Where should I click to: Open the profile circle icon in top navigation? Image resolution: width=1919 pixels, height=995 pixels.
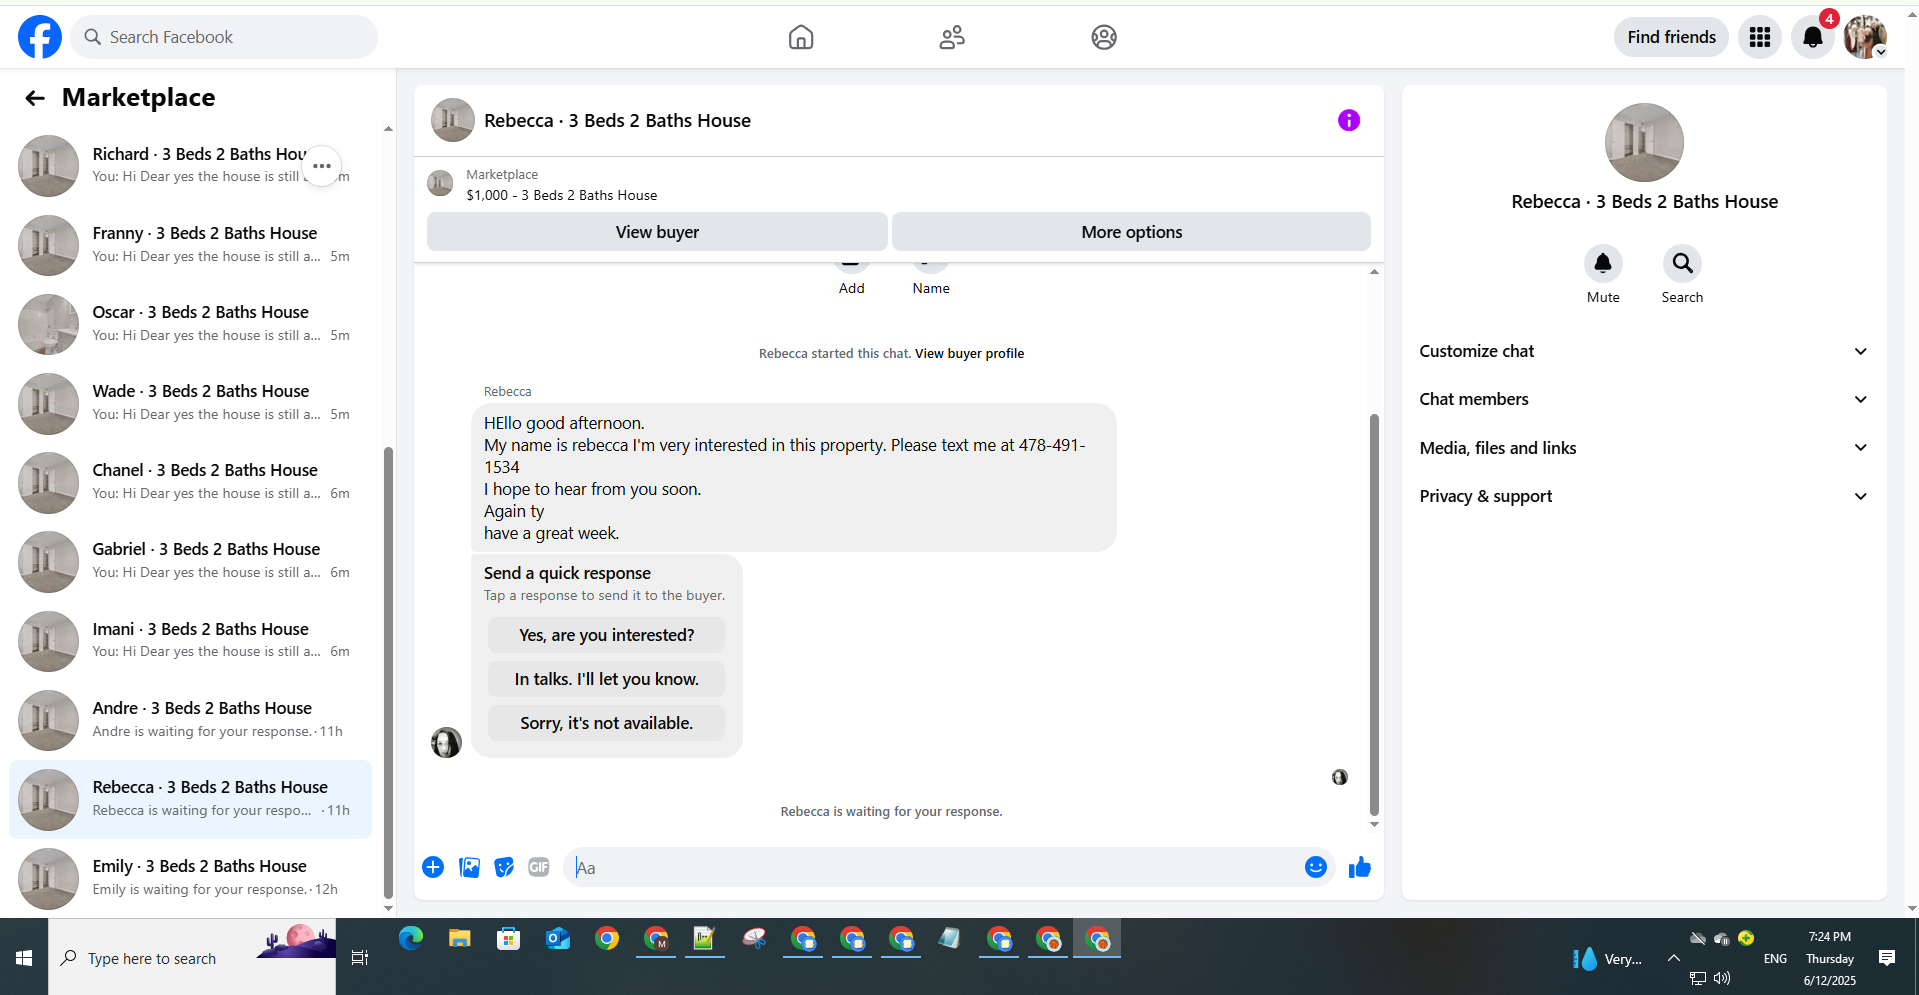click(x=1104, y=37)
